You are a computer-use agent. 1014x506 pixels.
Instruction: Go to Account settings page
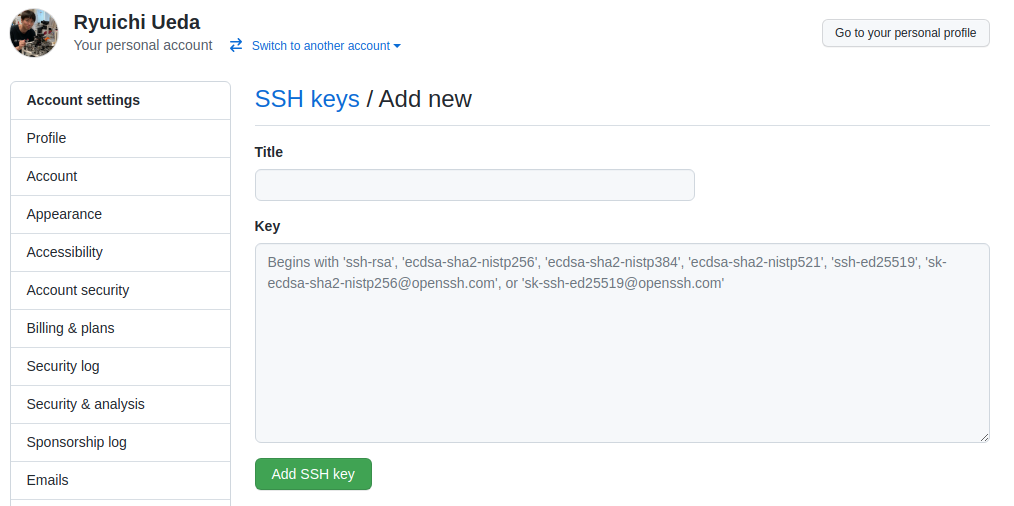(x=52, y=176)
